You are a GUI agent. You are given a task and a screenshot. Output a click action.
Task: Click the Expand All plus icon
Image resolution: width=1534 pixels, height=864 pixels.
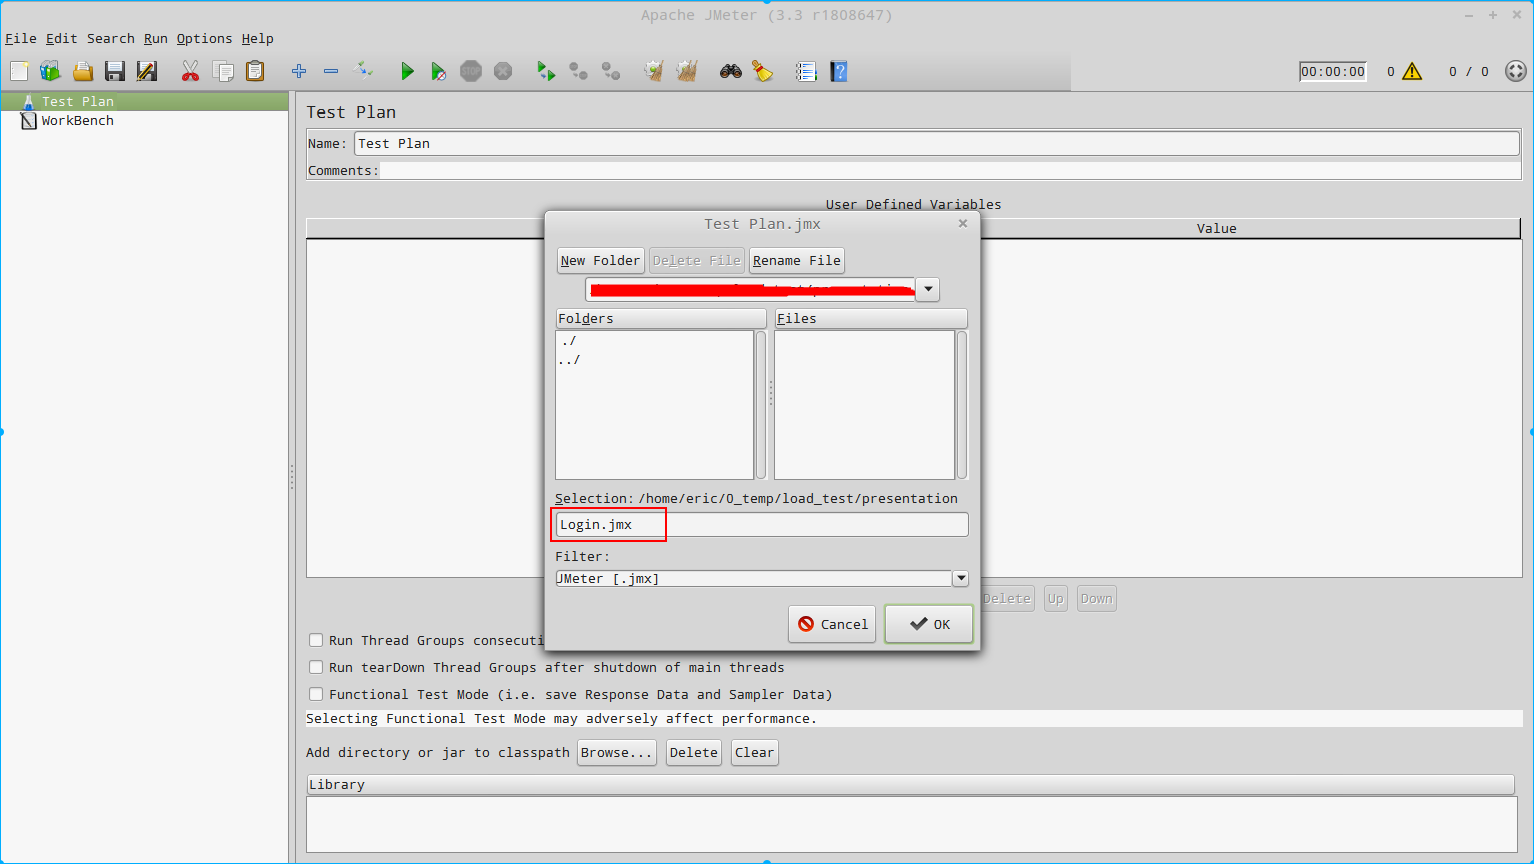click(299, 71)
